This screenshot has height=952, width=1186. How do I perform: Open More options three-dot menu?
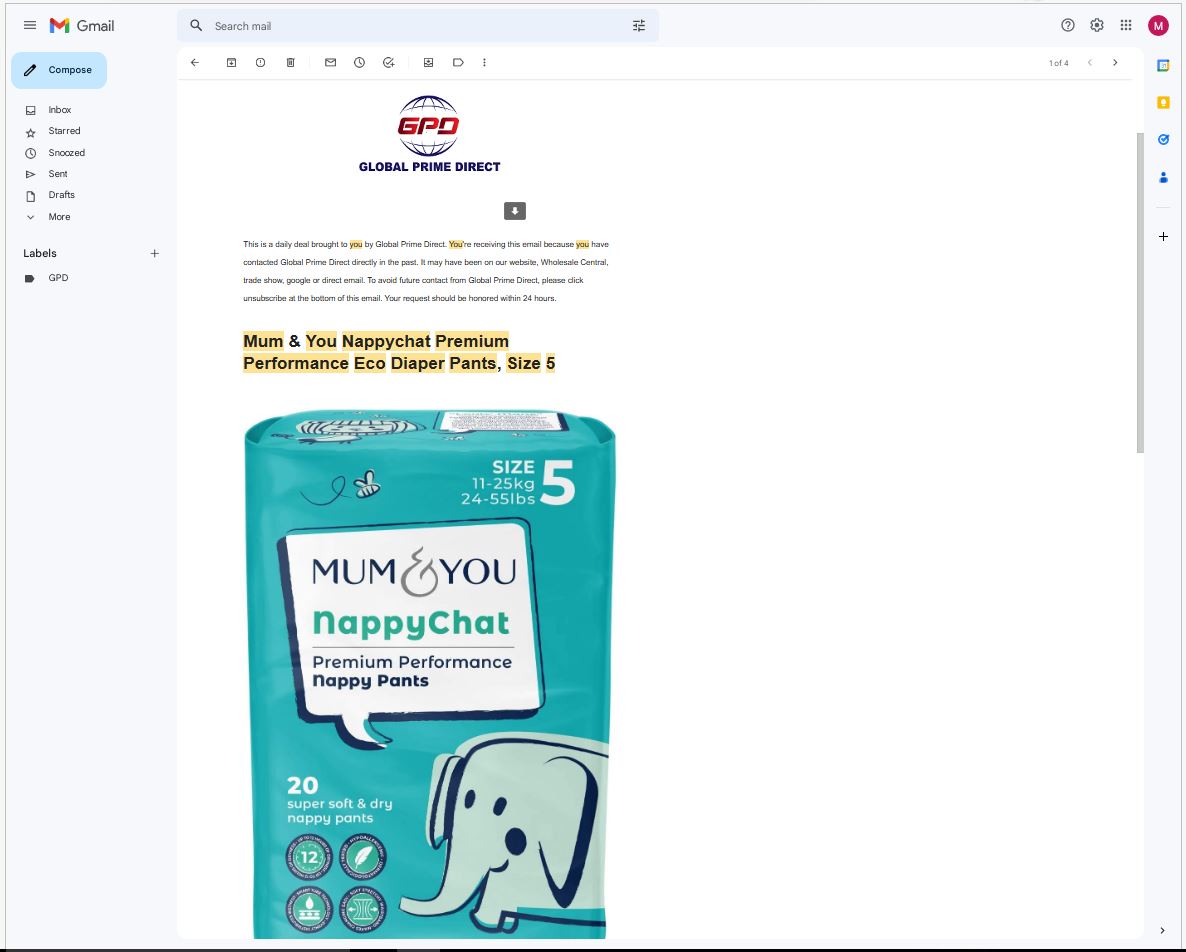click(484, 63)
